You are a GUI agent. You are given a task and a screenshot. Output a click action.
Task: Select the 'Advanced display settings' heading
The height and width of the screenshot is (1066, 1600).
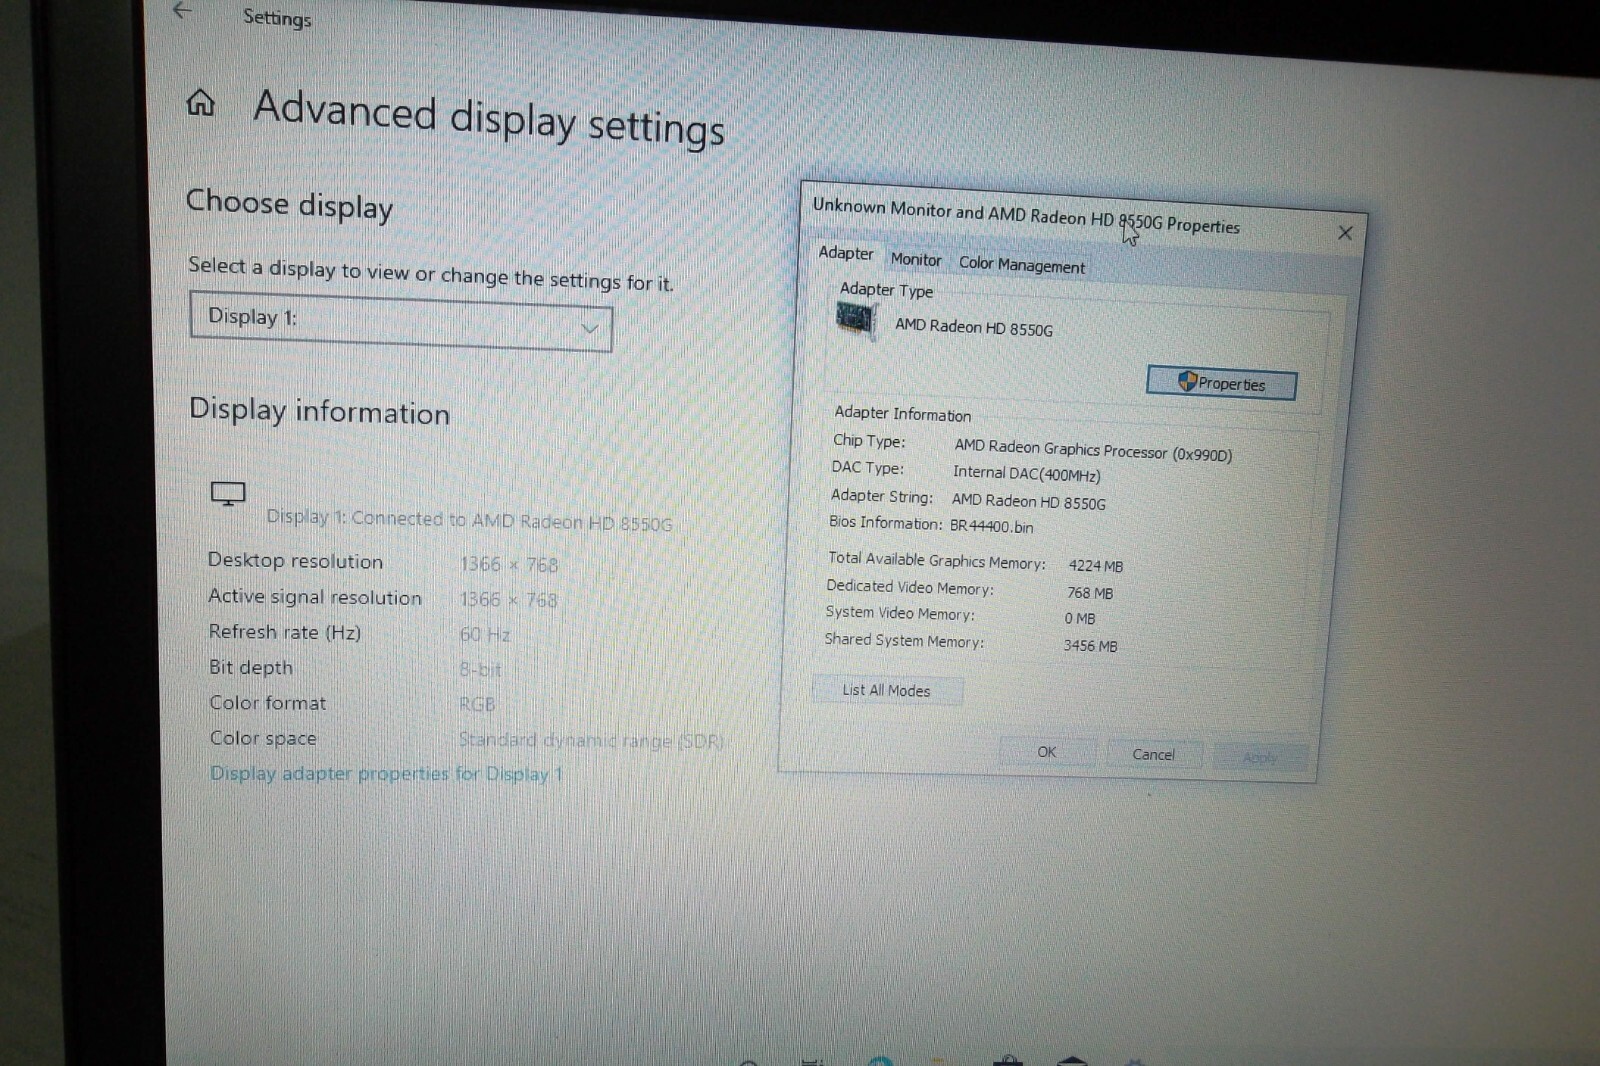489,118
